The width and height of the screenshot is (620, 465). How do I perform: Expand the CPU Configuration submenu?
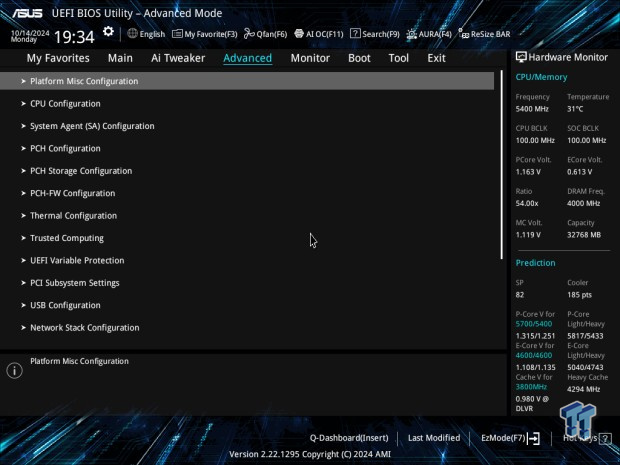65,103
